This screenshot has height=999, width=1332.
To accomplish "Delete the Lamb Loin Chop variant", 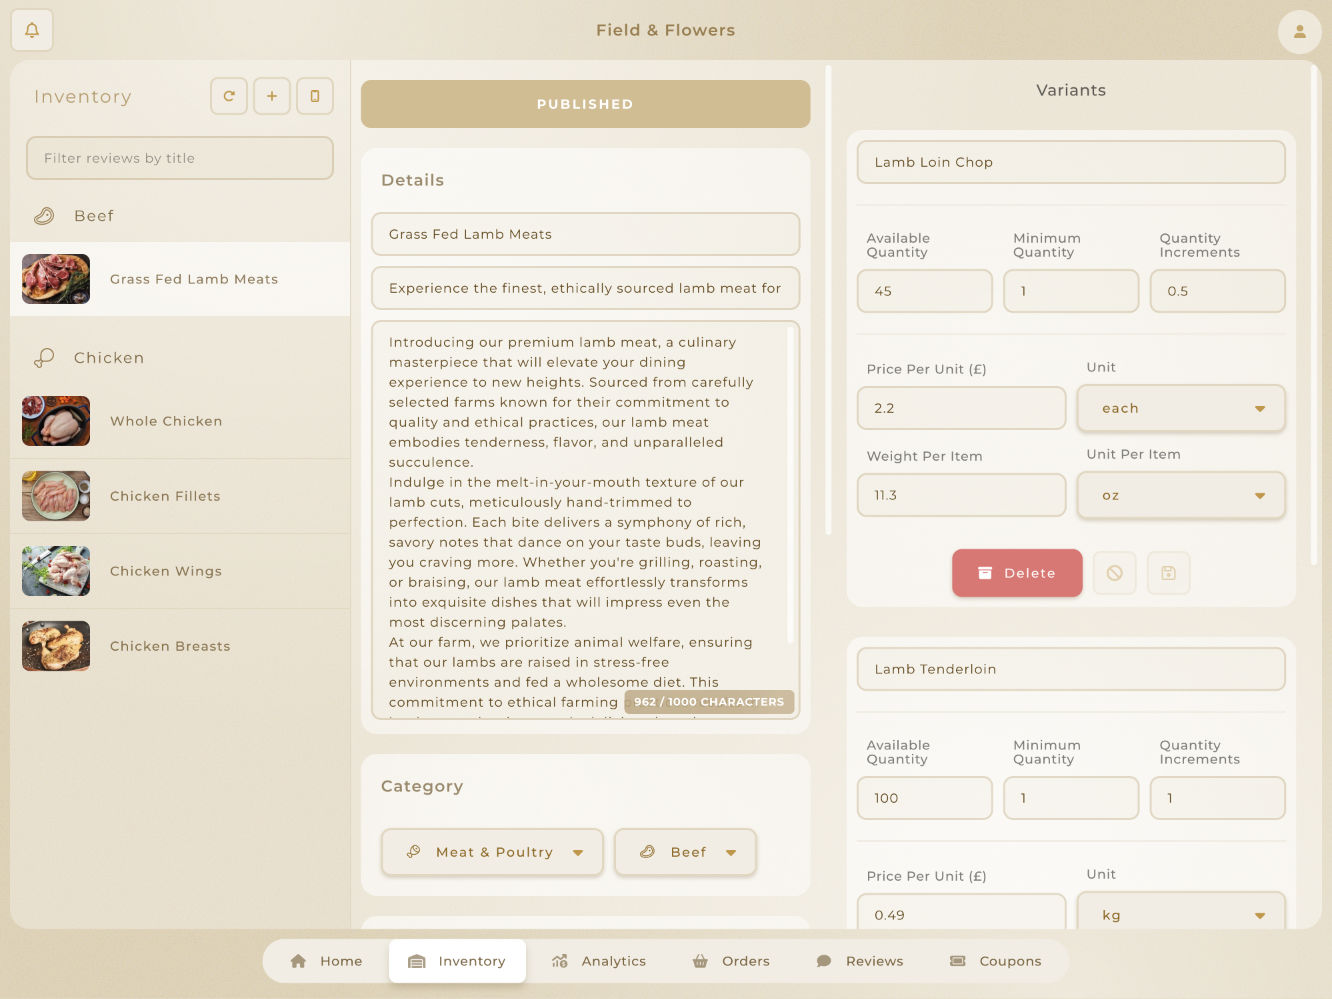I will (1017, 573).
